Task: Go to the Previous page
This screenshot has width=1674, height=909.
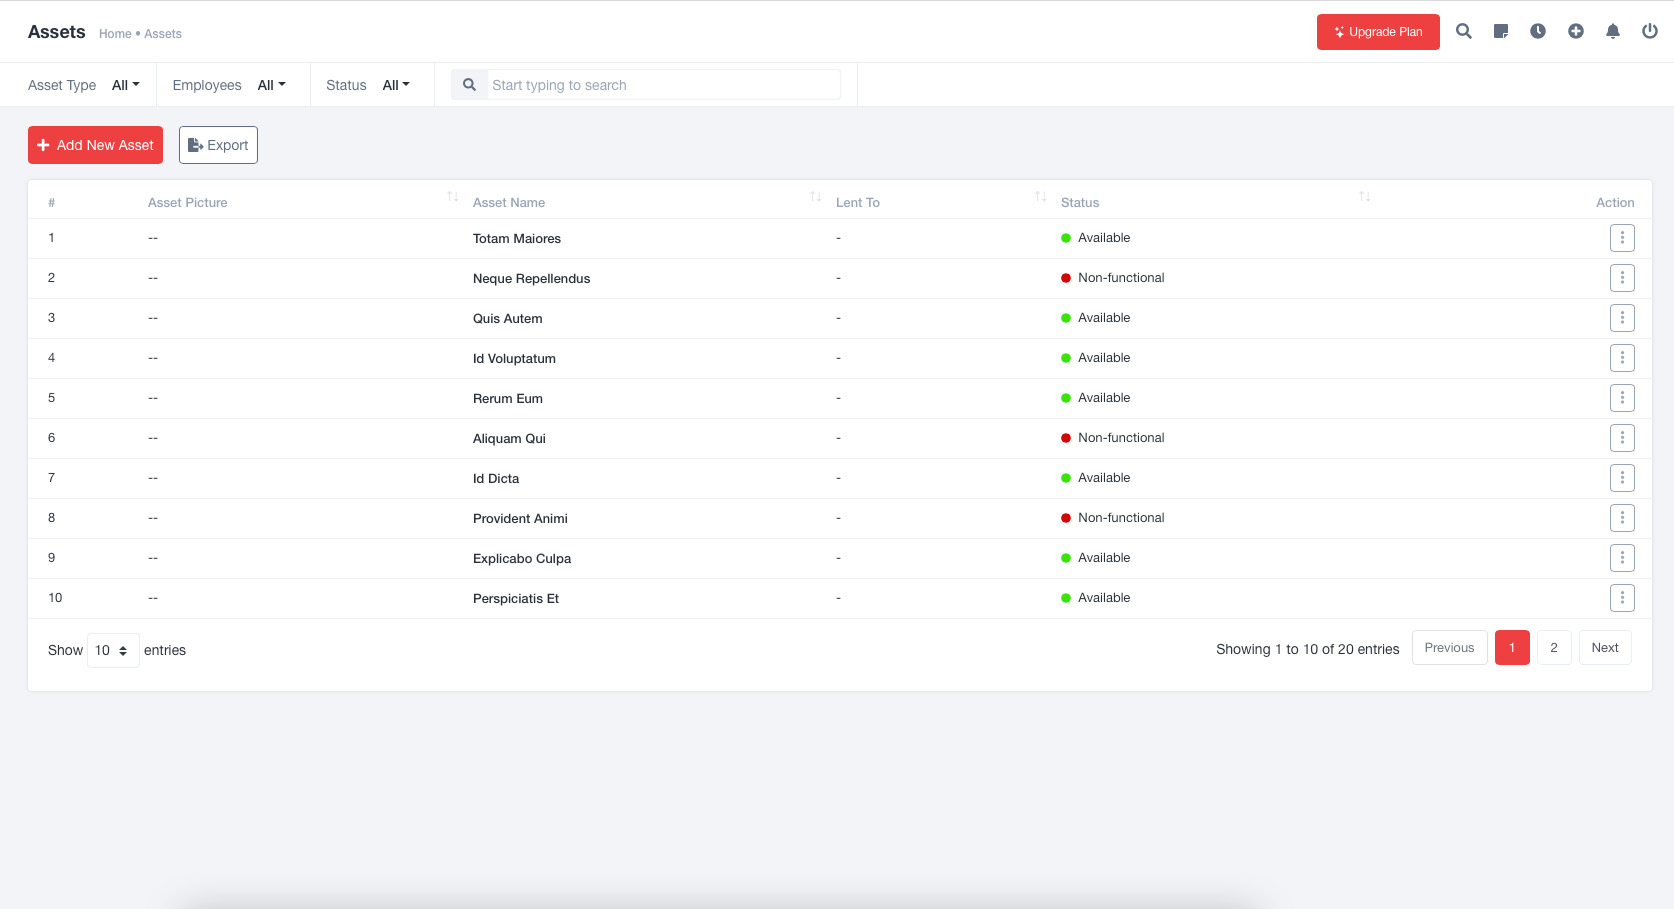Action: [1449, 648]
